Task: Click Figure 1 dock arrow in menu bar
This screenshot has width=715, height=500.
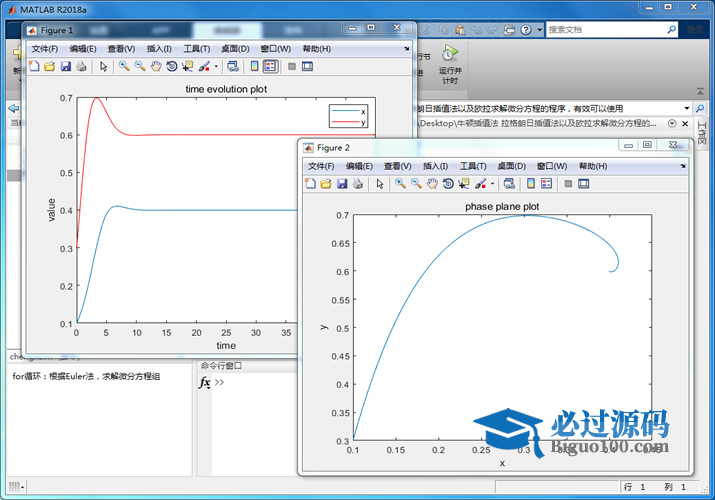Action: pyautogui.click(x=407, y=48)
